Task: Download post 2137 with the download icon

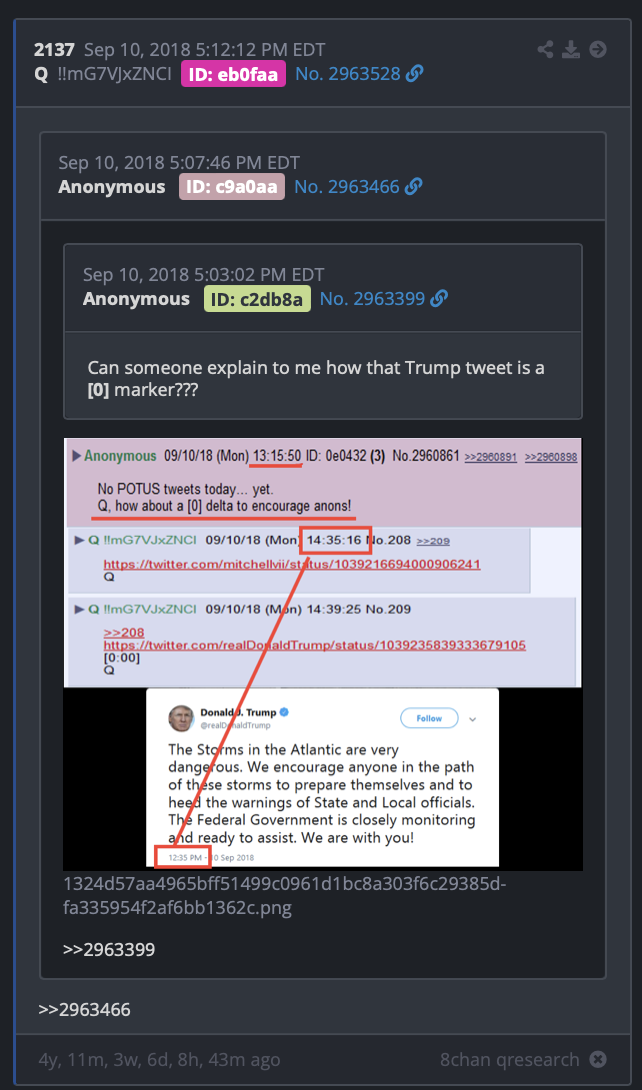Action: coord(571,50)
